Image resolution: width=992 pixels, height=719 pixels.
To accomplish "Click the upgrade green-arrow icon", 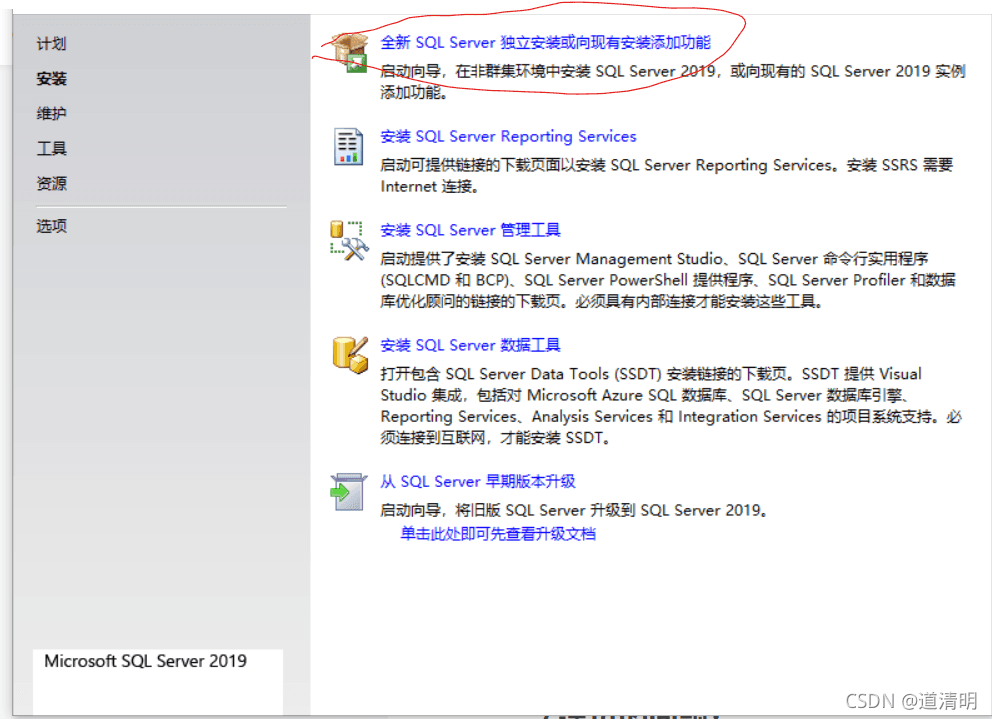I will tap(348, 492).
